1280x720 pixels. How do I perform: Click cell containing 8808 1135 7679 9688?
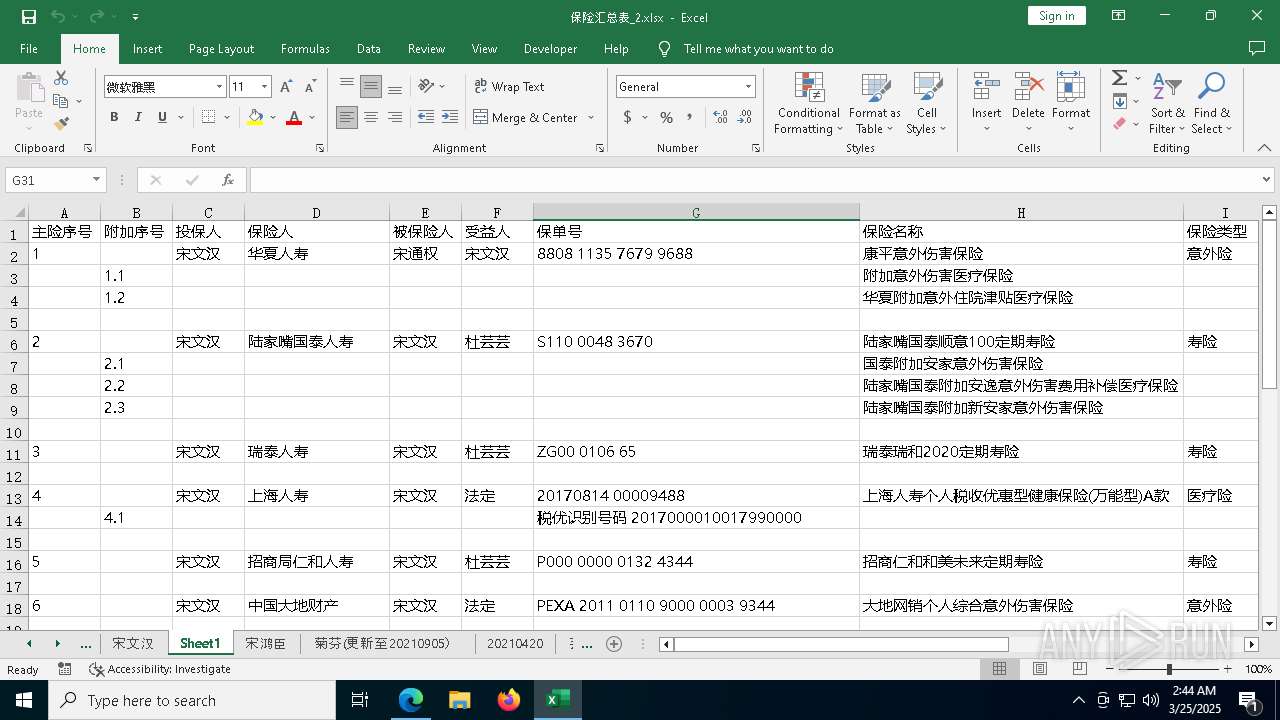click(696, 254)
